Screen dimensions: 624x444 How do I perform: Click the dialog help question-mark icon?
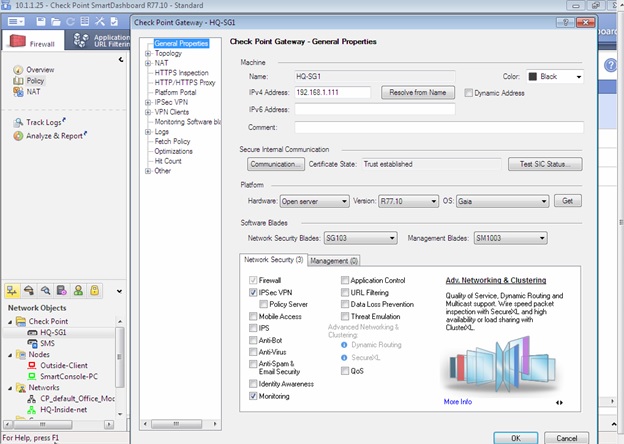[x=565, y=22]
